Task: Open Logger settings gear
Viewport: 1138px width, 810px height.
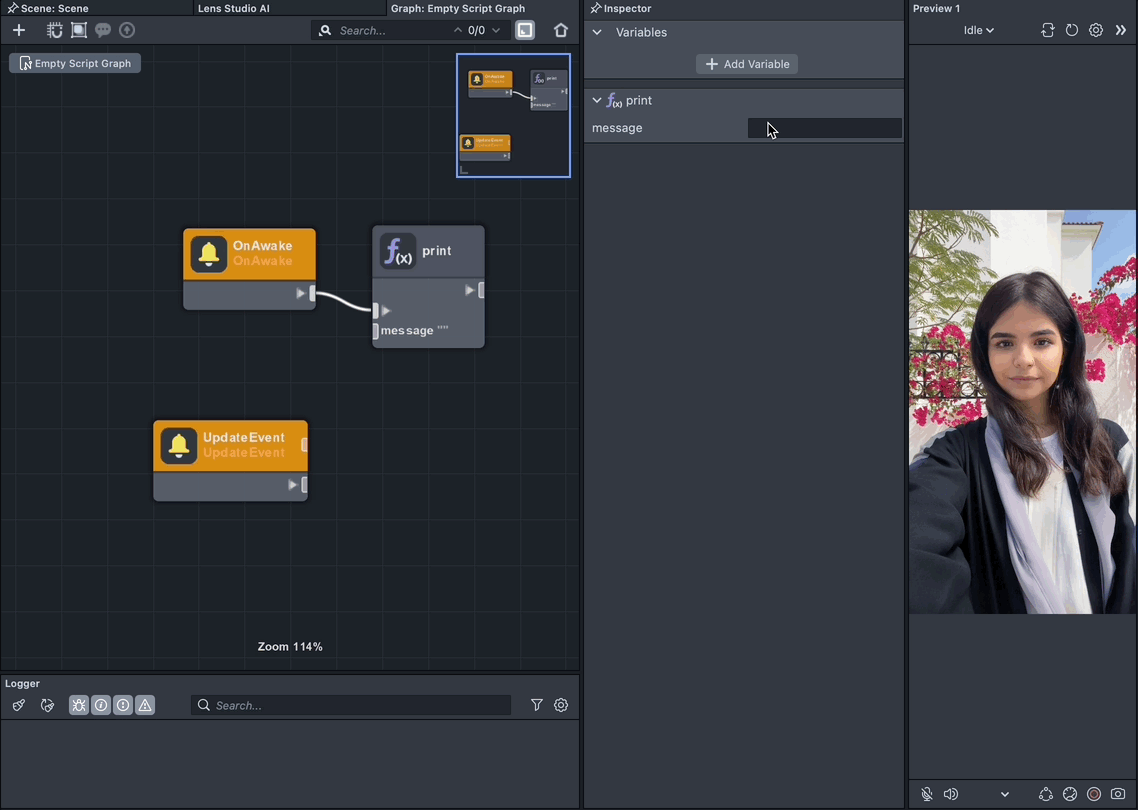Action: 561,705
